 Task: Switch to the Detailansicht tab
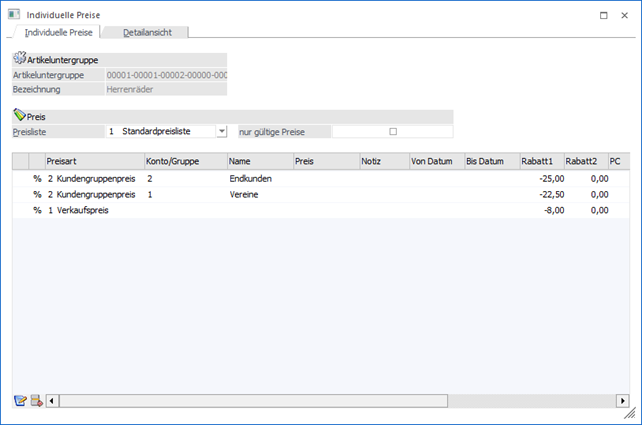coord(147,33)
